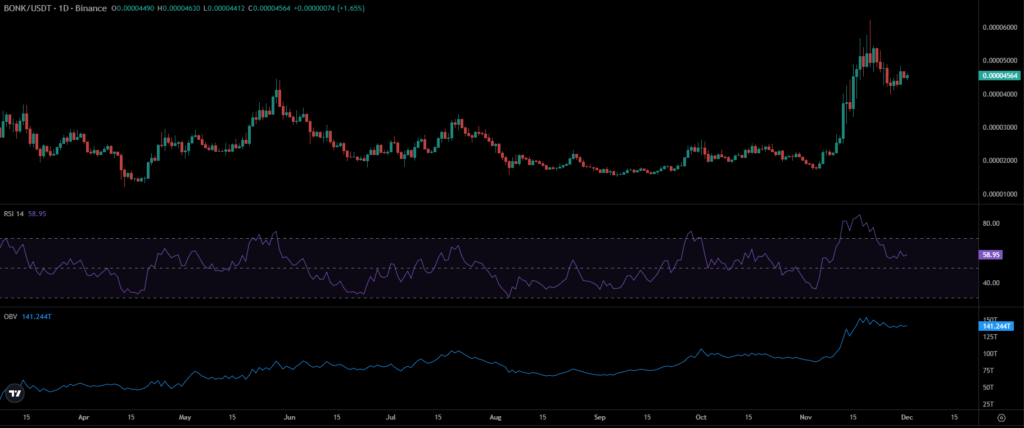Click the May label on time axis
Screen dimensions: 1024x428
pos(185,416)
